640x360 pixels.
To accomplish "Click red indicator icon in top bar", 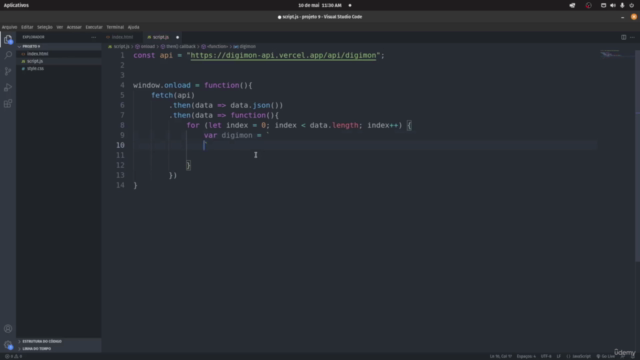I will point(588,5).
